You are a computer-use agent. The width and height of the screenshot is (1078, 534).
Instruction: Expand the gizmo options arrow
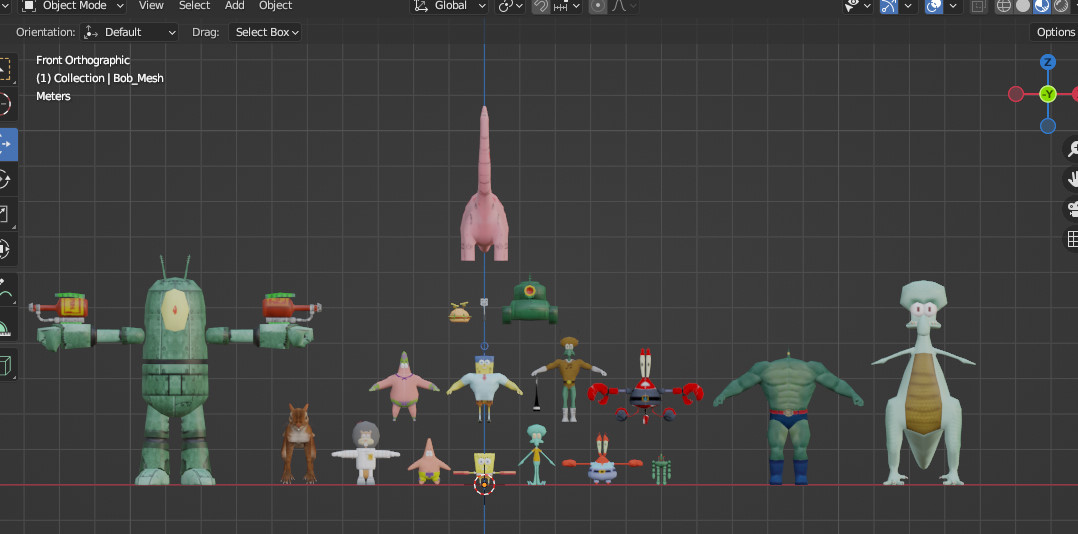click(908, 6)
